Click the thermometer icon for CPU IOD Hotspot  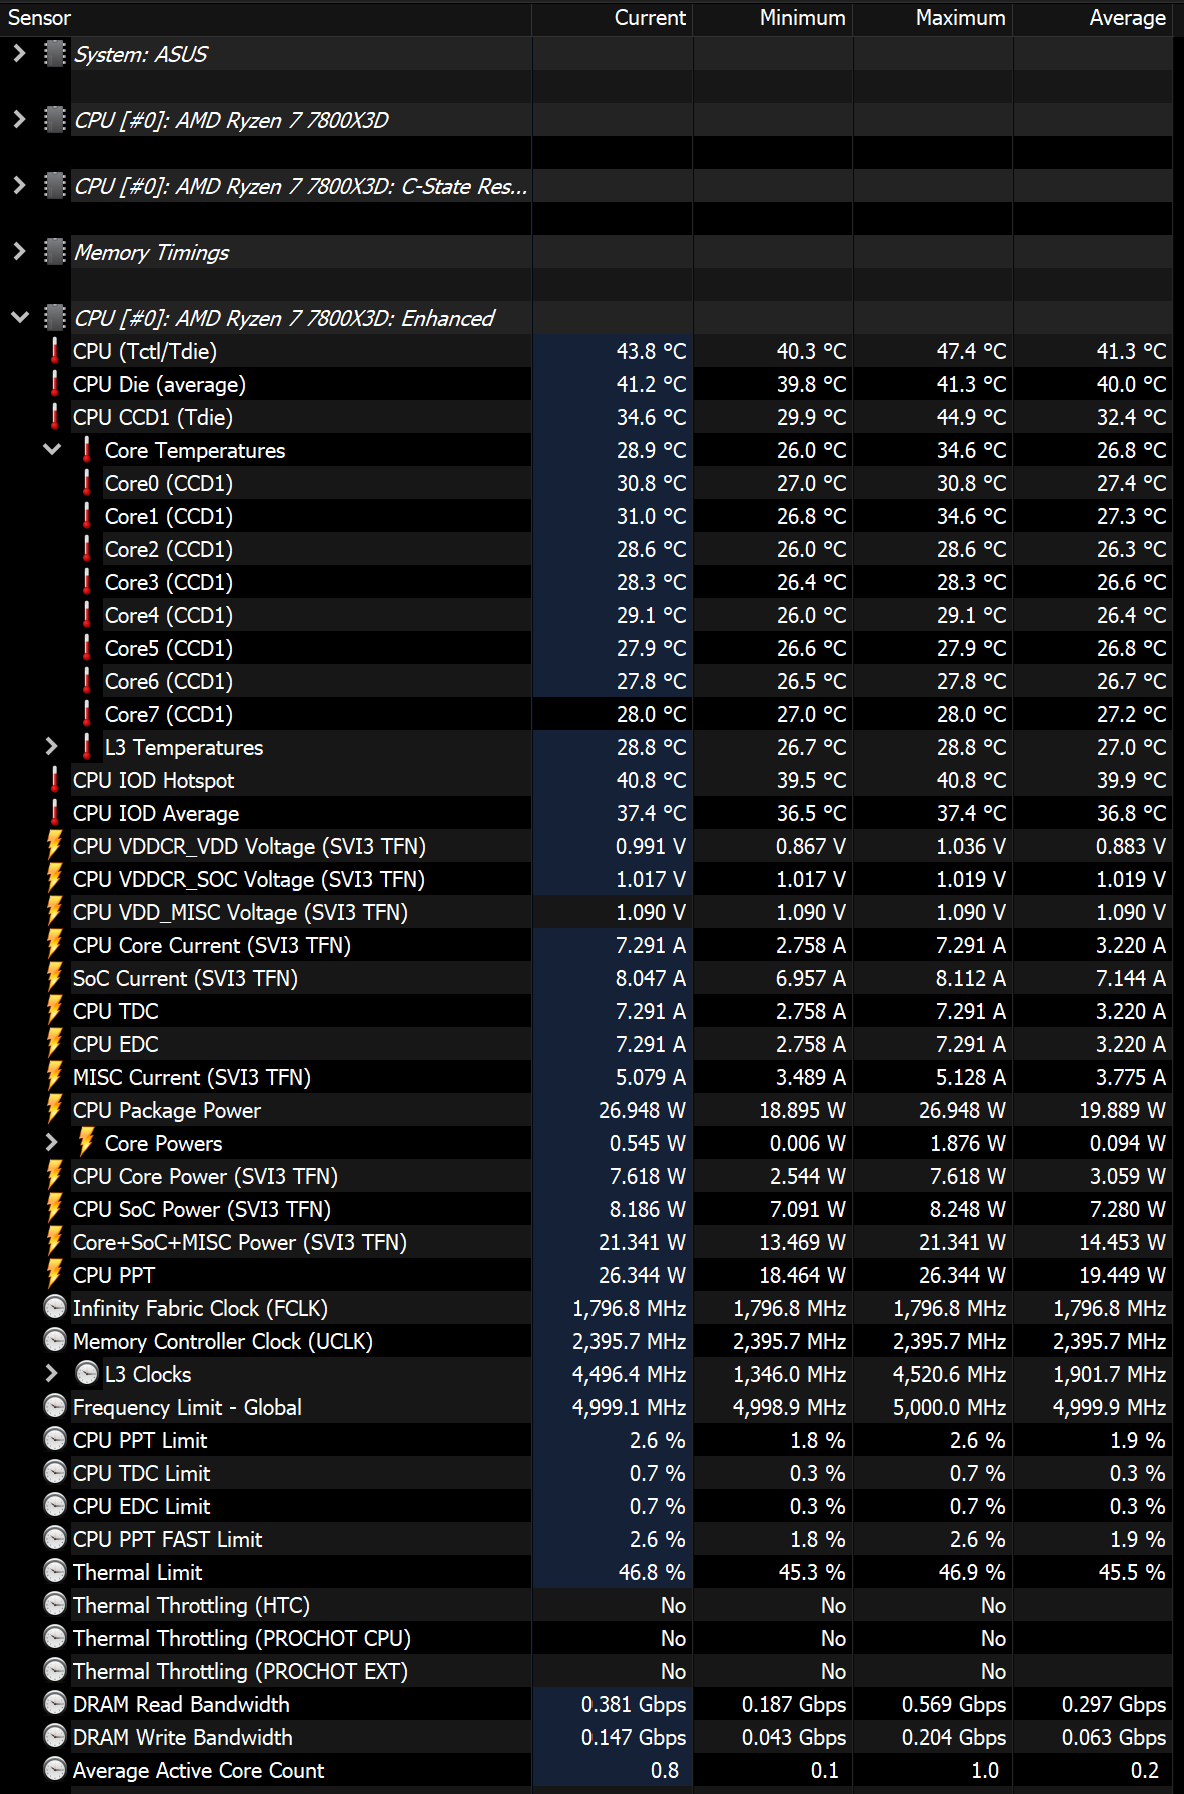click(x=55, y=780)
